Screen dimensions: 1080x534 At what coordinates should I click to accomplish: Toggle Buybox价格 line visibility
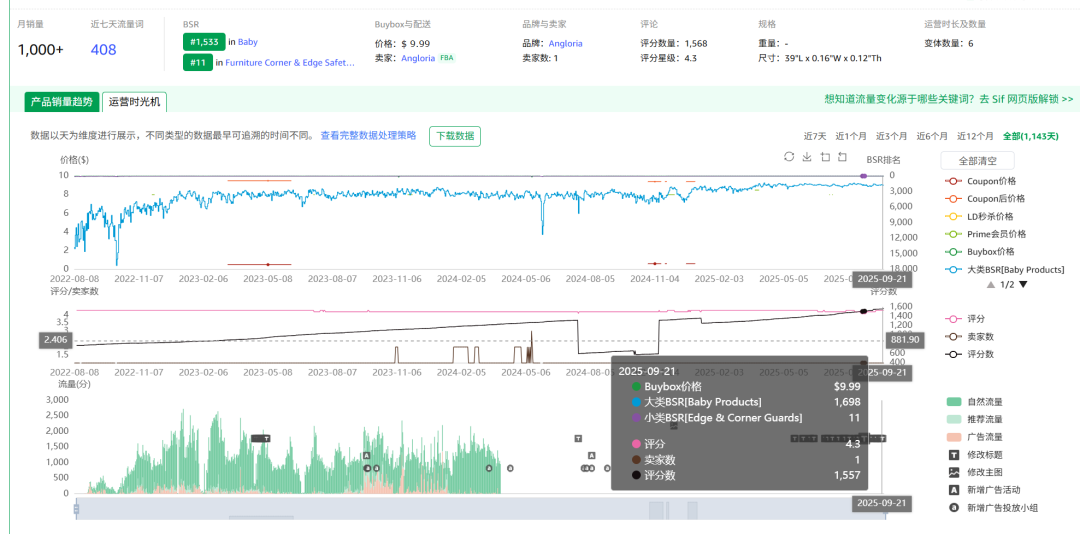[954, 252]
